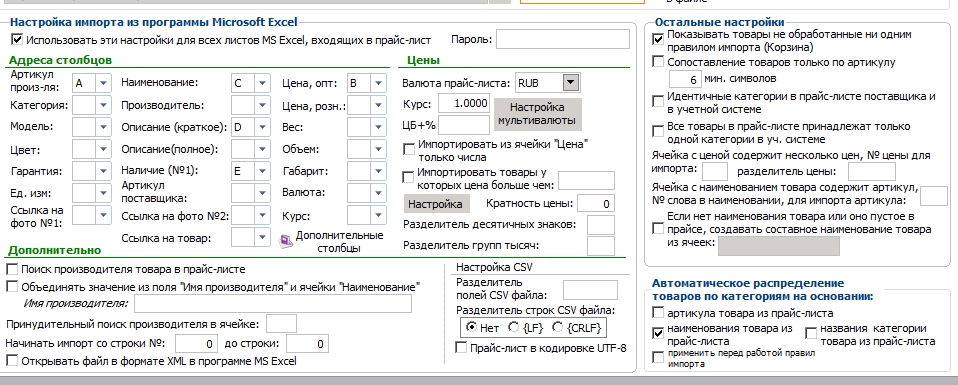Check Поиск производителя товара в прайс-листе
Image resolution: width=958 pixels, height=385 pixels.
click(12, 269)
